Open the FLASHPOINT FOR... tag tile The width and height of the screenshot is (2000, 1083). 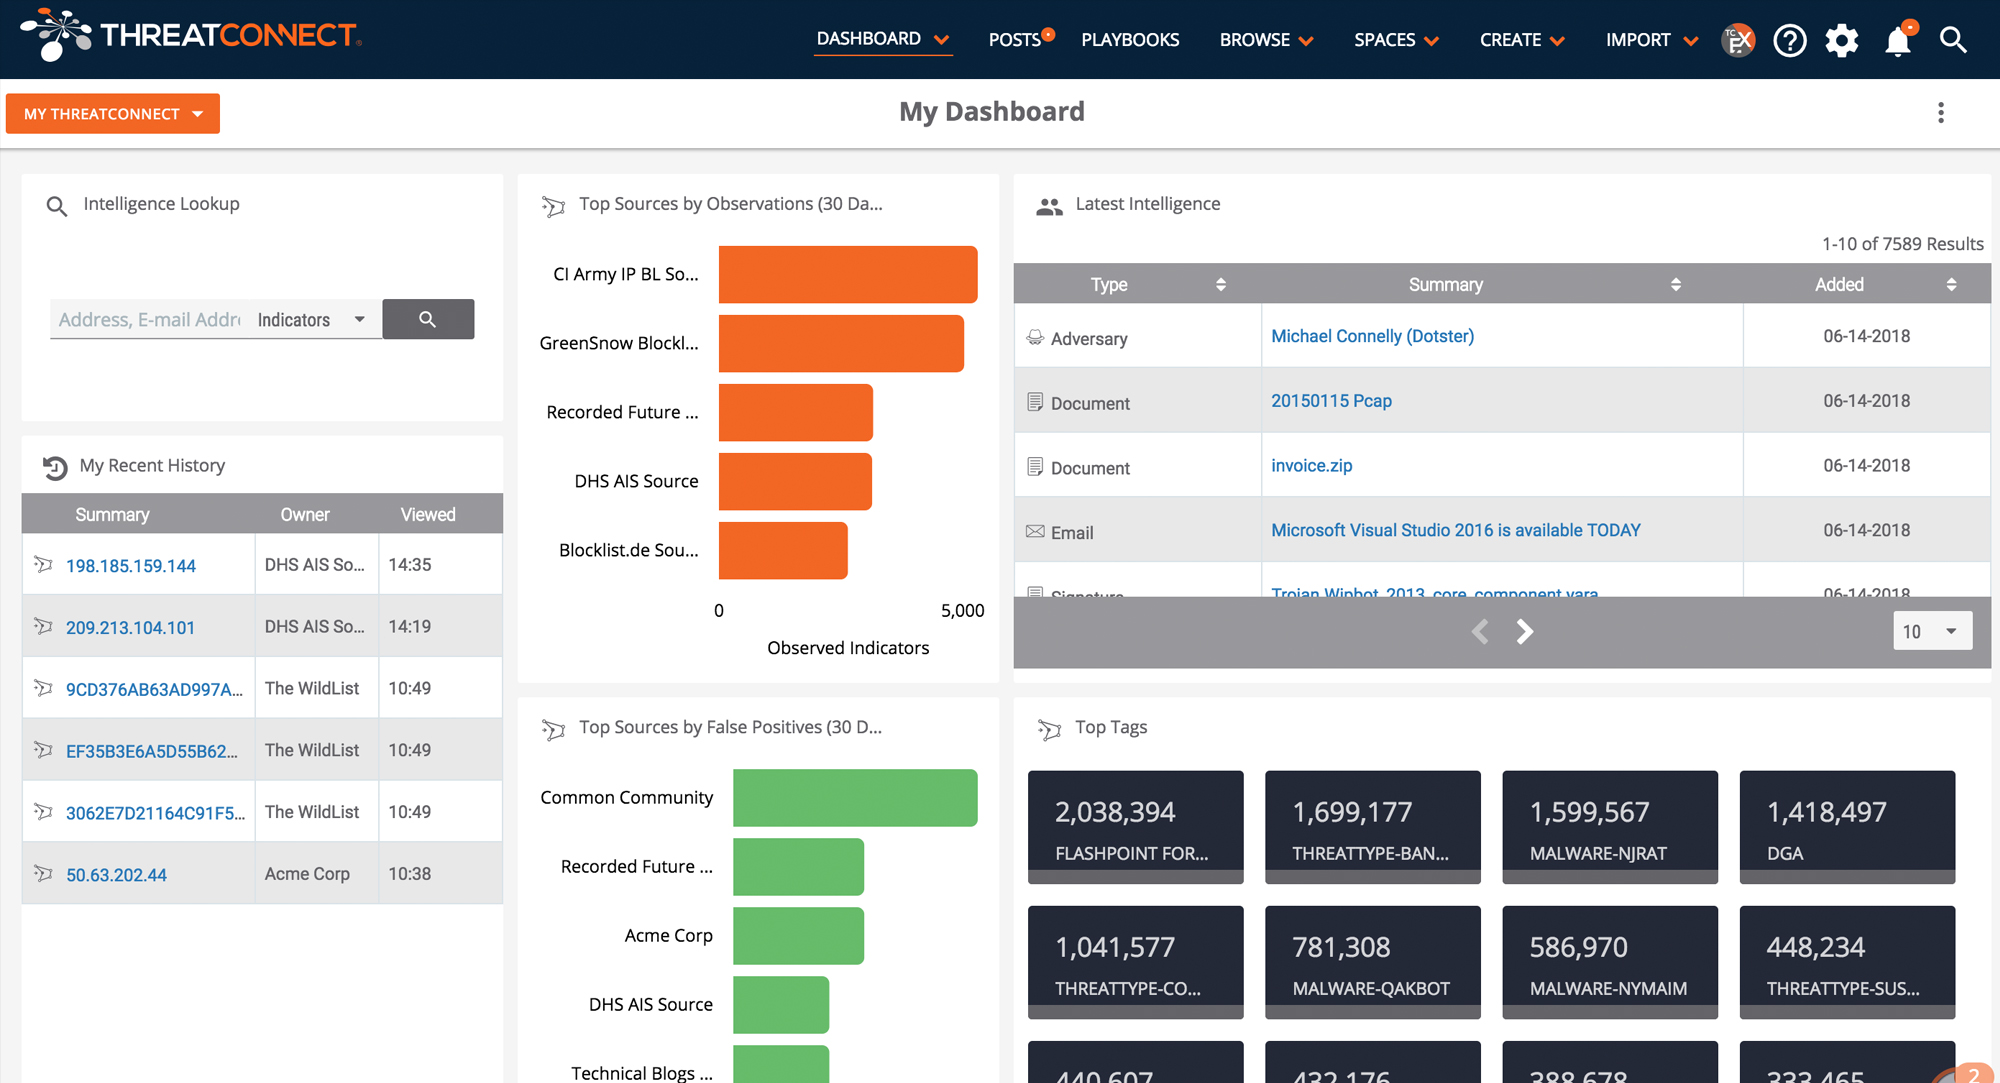point(1136,827)
